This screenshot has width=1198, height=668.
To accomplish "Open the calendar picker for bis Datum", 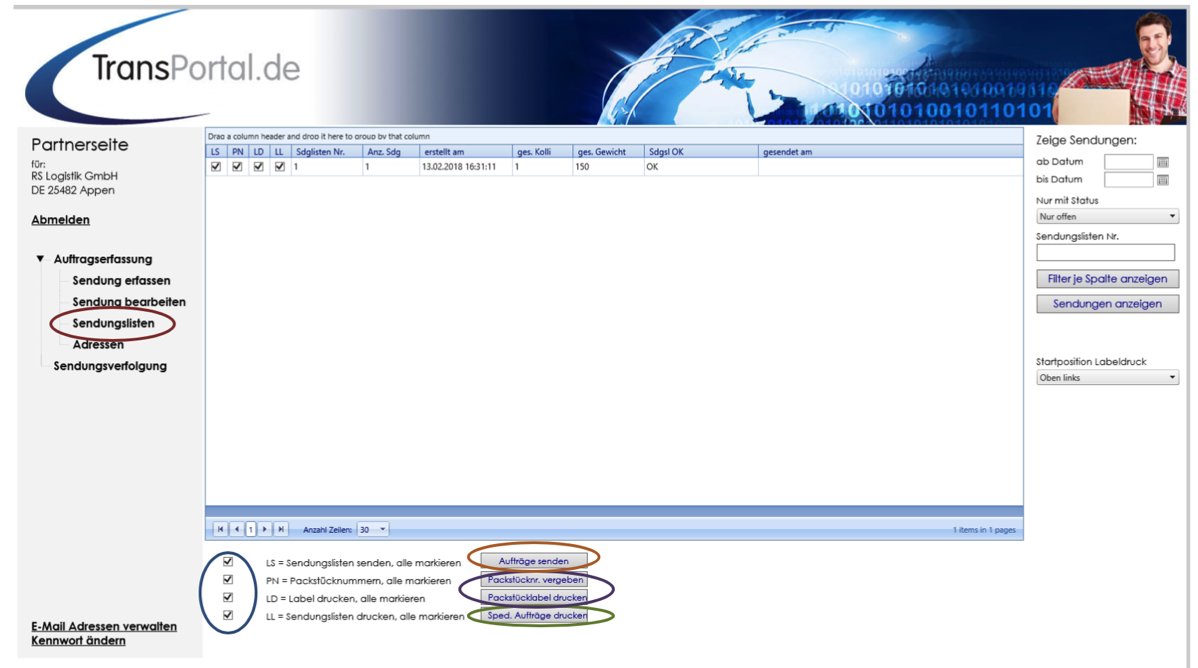I will point(1162,180).
